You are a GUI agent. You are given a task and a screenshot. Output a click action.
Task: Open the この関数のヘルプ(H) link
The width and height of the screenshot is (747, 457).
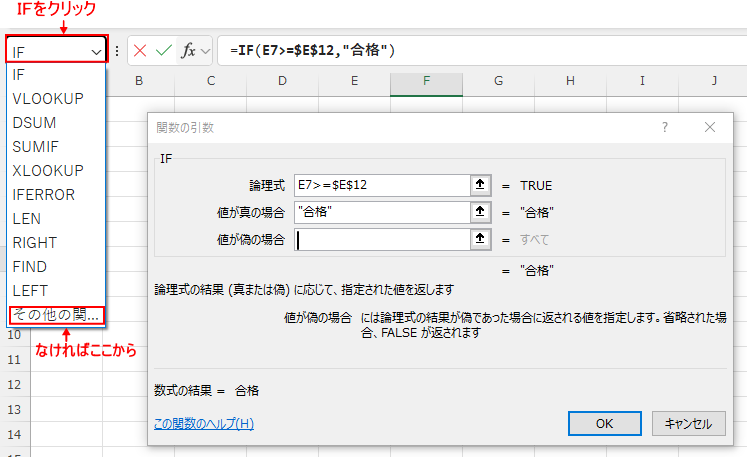(204, 423)
